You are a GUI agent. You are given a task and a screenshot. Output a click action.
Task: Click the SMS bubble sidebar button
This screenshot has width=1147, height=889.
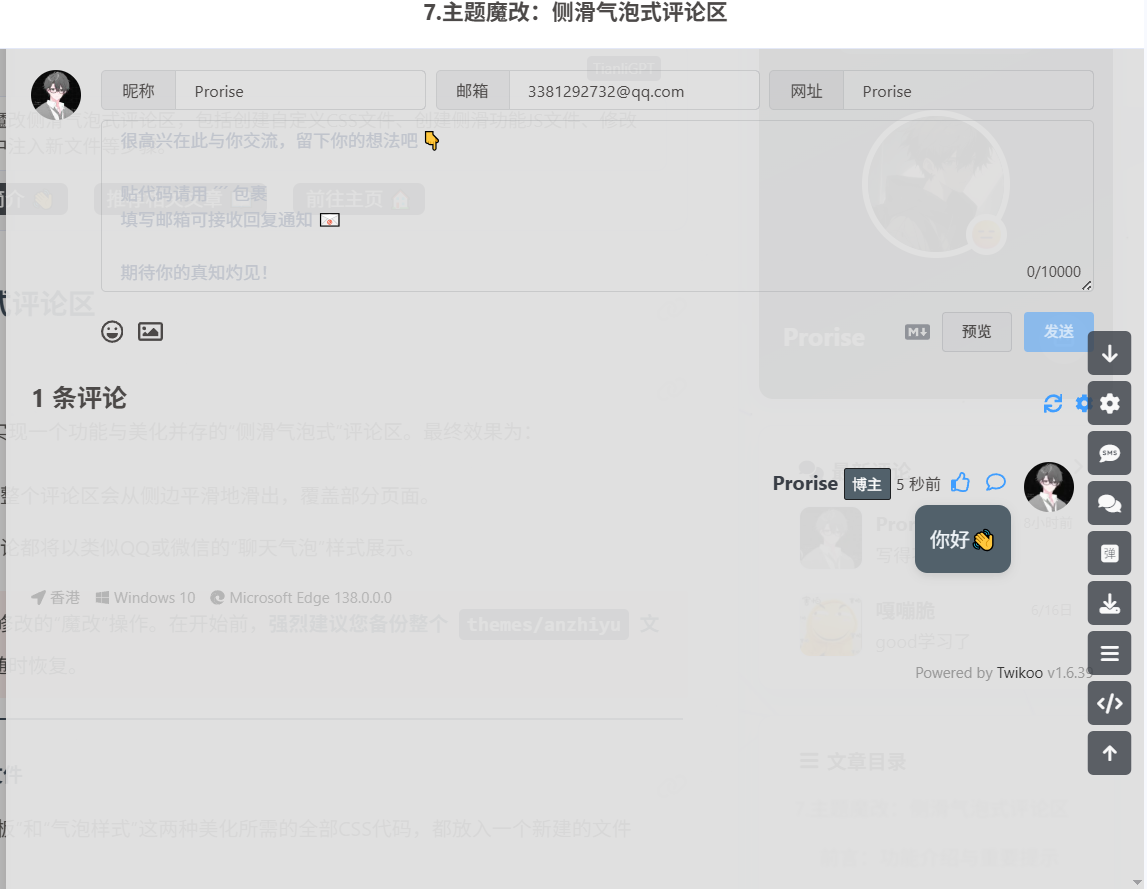pos(1109,453)
